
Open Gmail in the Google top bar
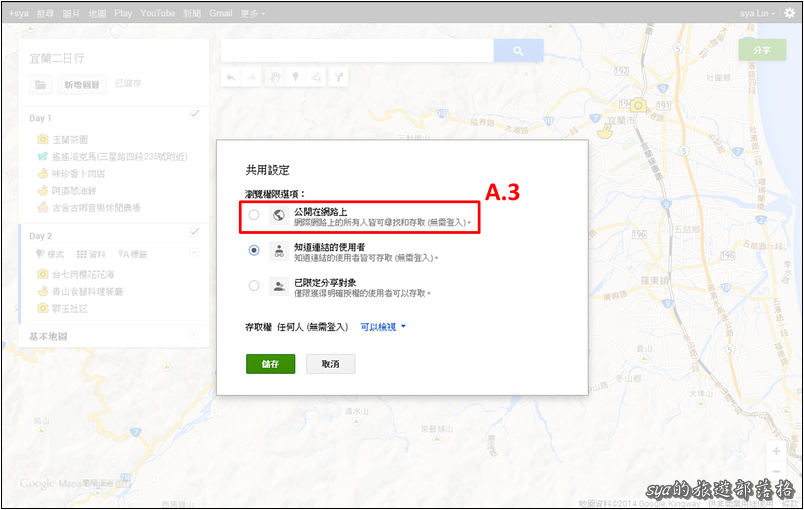tap(220, 13)
